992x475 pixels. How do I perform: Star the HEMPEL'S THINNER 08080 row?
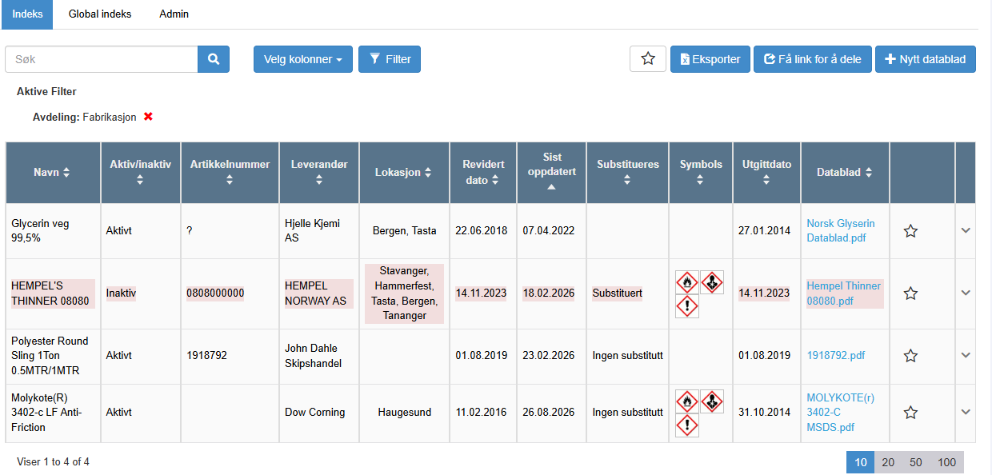(x=910, y=293)
